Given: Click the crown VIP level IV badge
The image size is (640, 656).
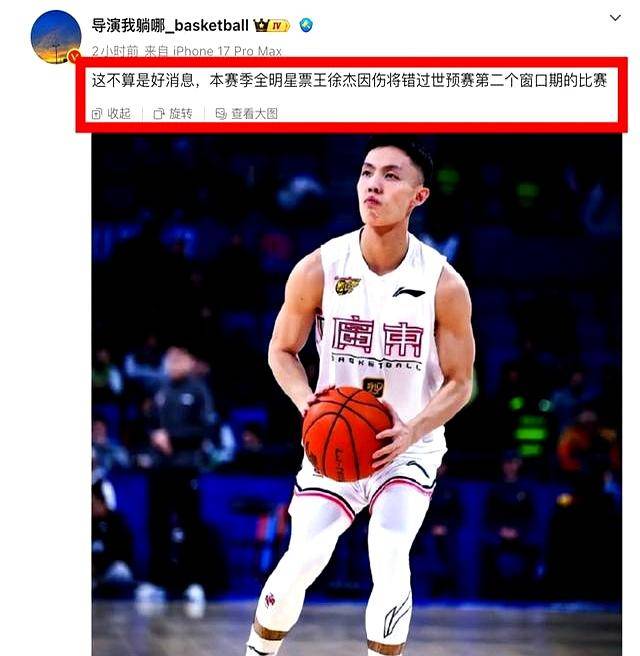Looking at the screenshot, I should 272,26.
